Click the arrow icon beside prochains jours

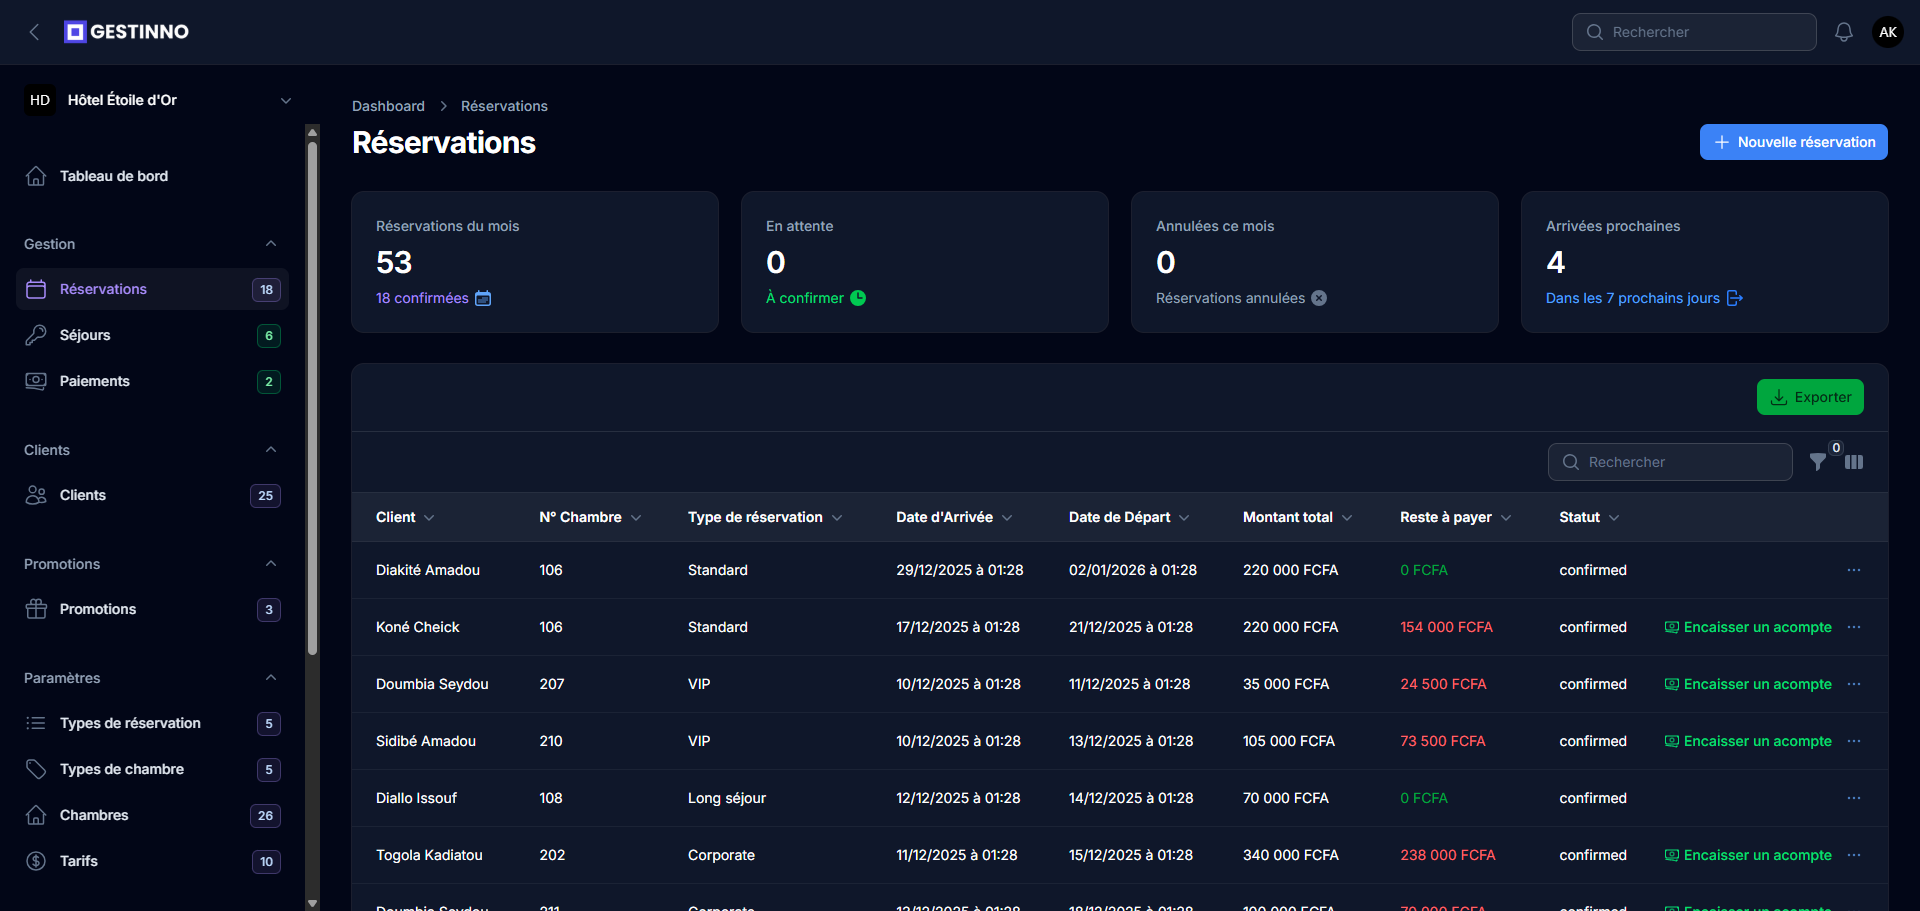tap(1735, 298)
